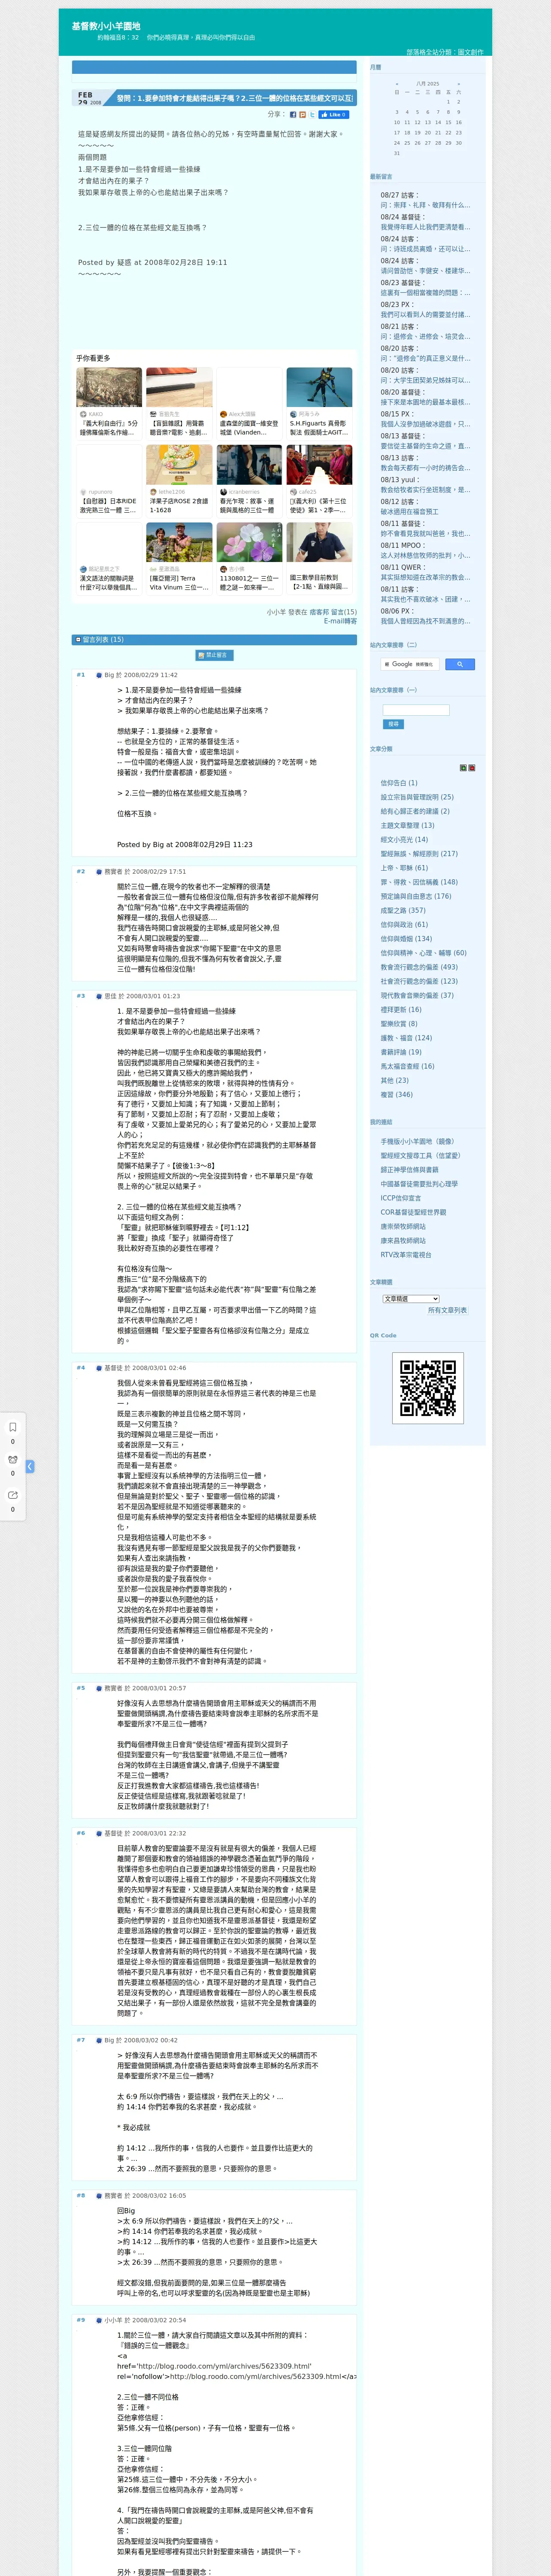551x2576 pixels.
Task: Click the Google search magnifier button
Action: pos(459,664)
